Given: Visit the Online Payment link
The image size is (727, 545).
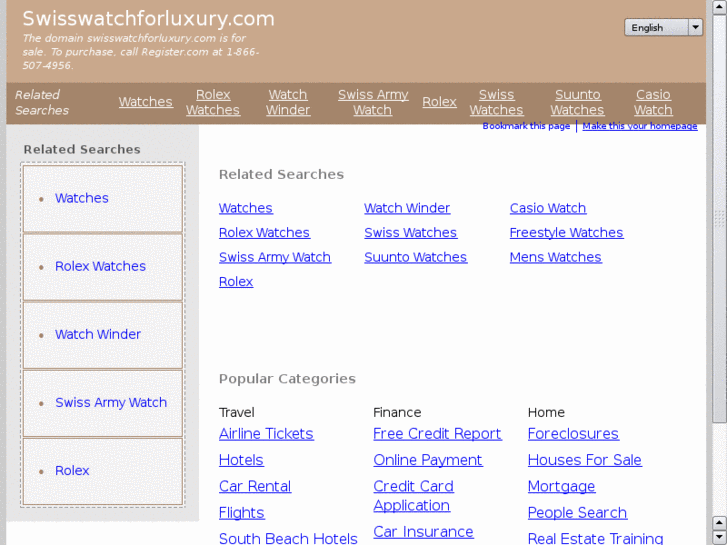Looking at the screenshot, I should 428,461.
